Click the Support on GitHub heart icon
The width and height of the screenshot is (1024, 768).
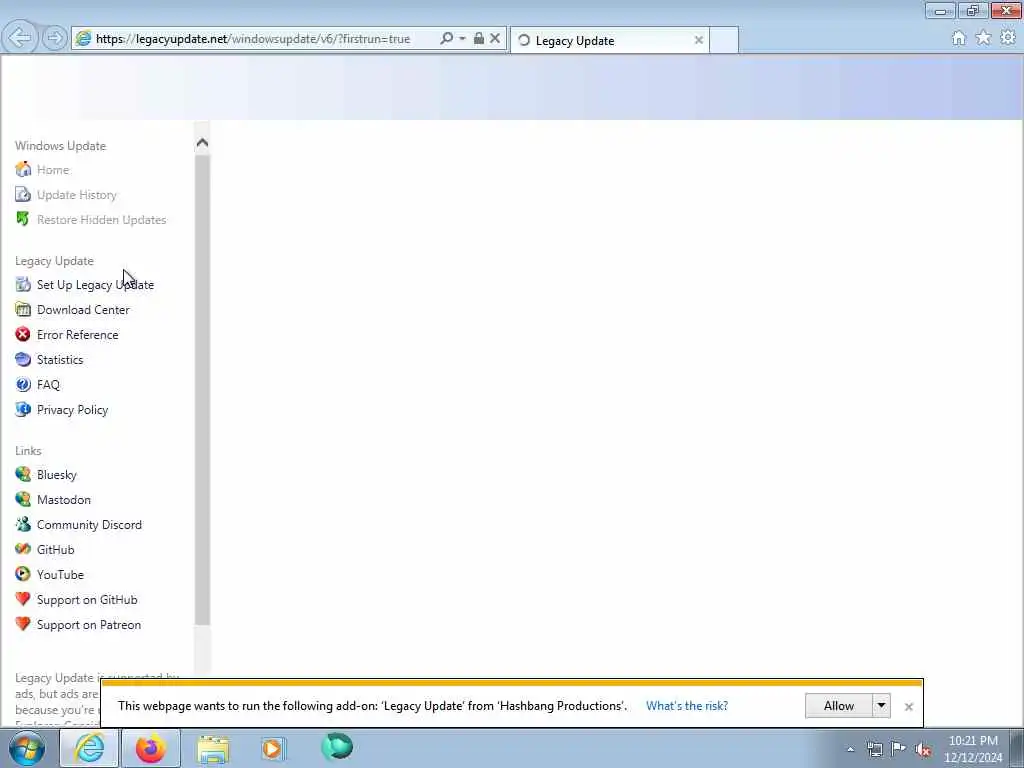click(23, 600)
